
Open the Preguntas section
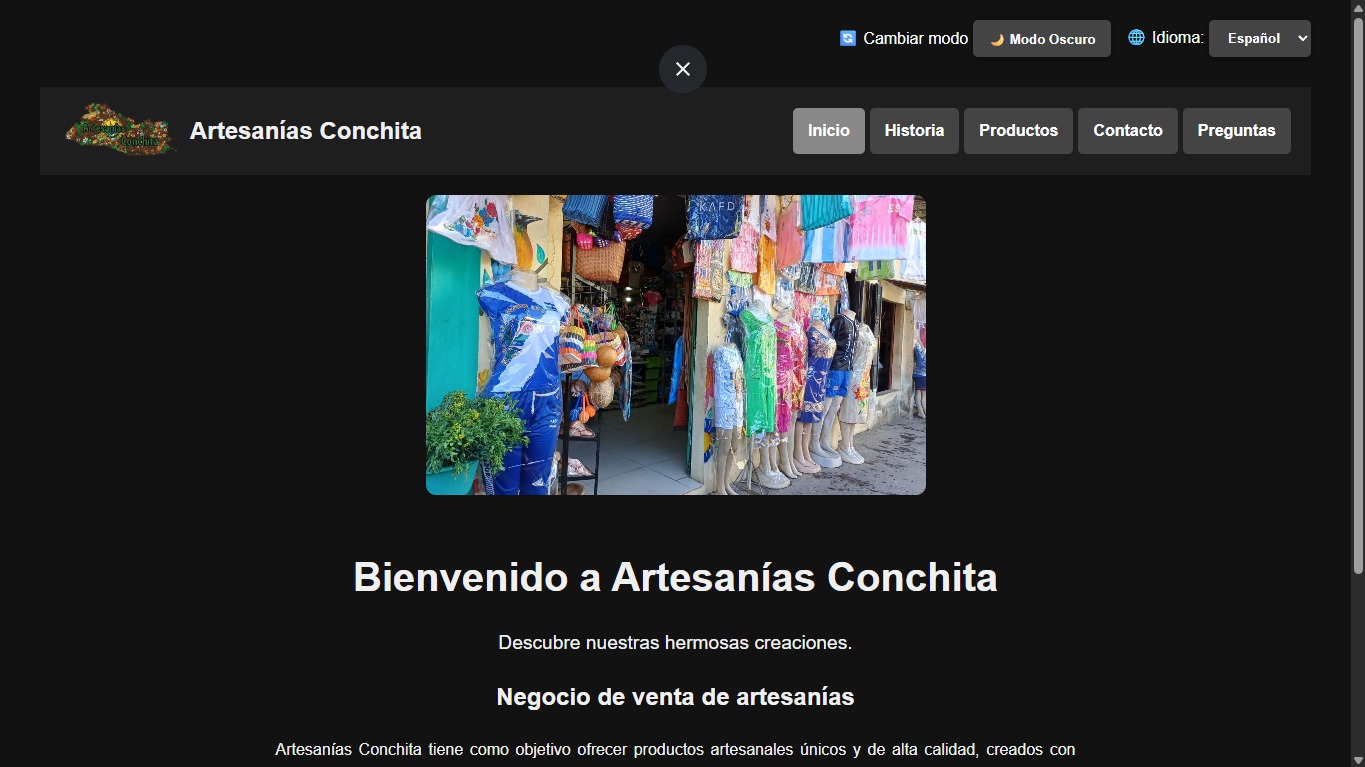(x=1236, y=131)
